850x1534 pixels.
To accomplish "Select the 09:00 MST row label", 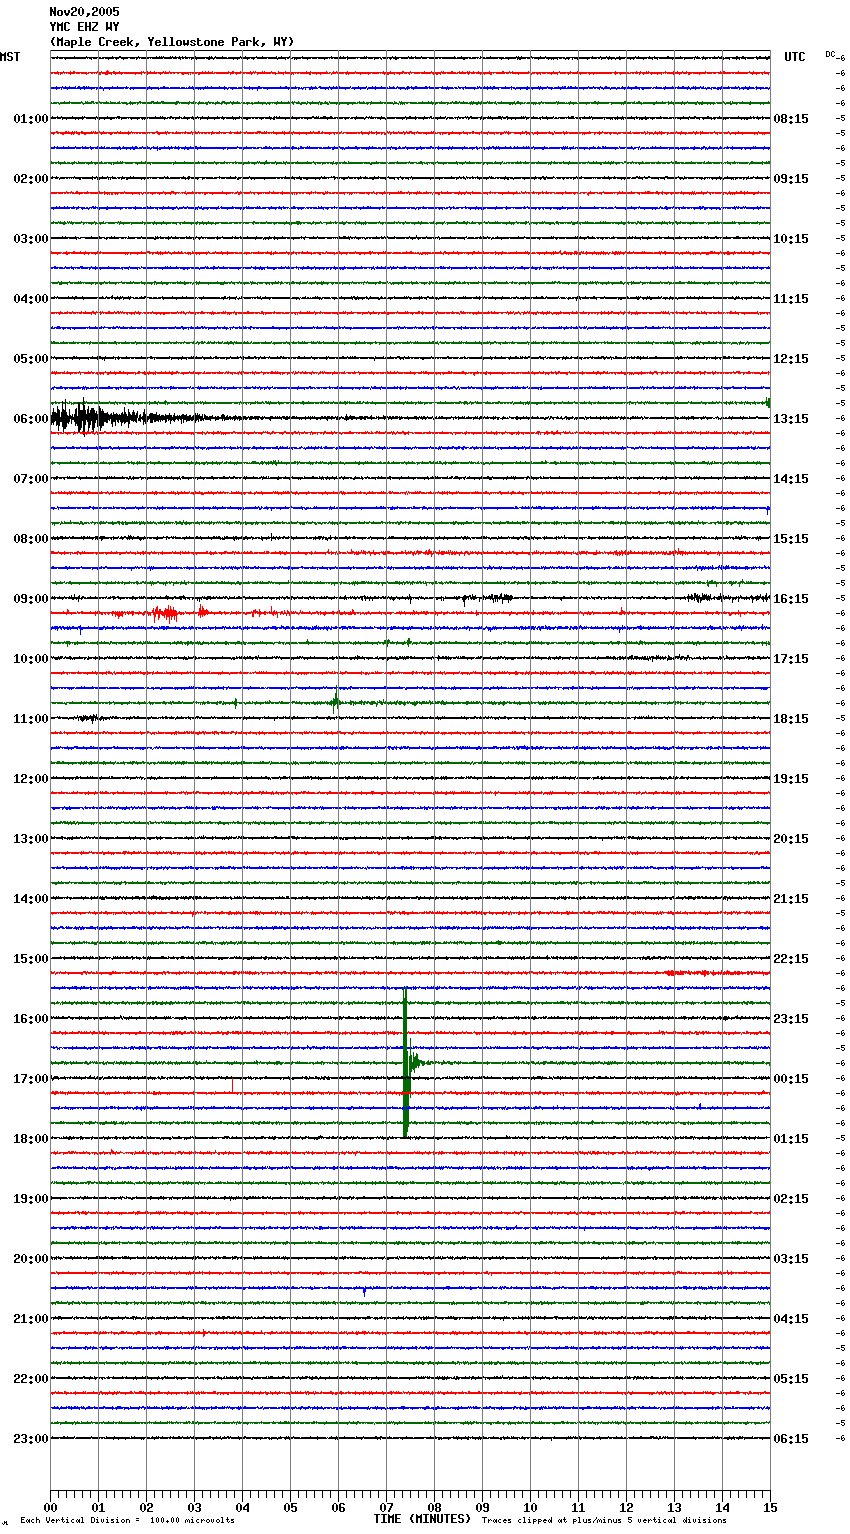I will (x=31, y=599).
